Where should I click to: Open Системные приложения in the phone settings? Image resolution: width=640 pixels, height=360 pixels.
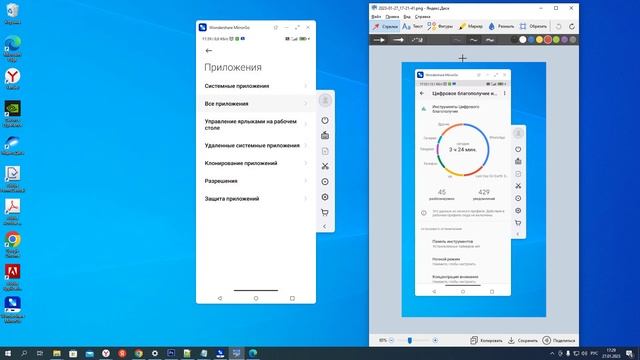pos(256,86)
